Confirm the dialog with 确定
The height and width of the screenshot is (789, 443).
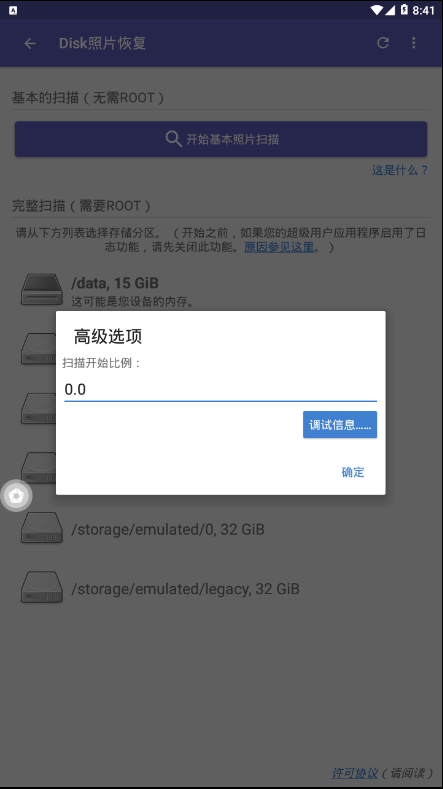[x=353, y=472]
